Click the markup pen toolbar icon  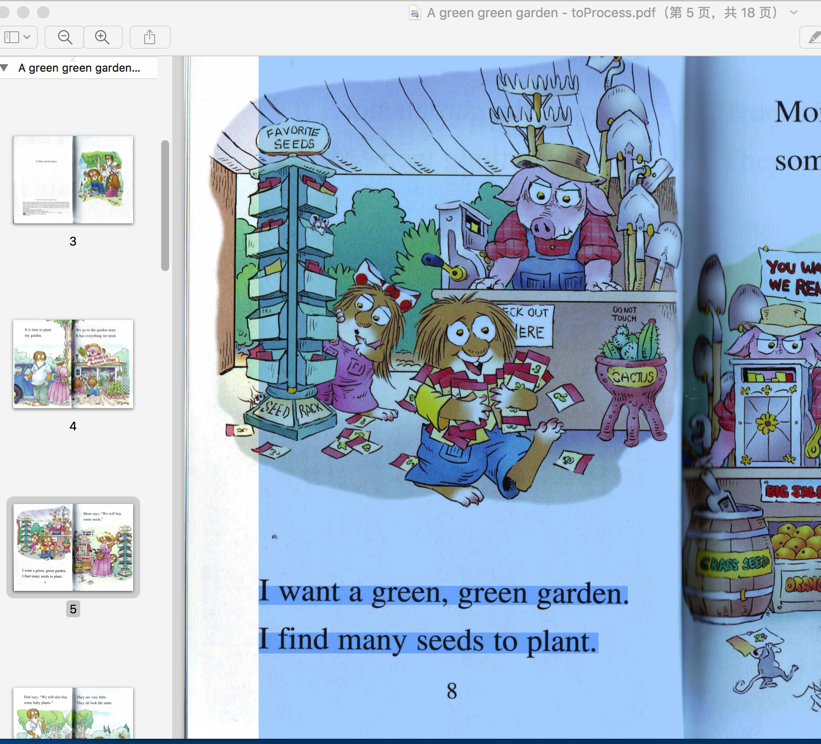pos(812,37)
